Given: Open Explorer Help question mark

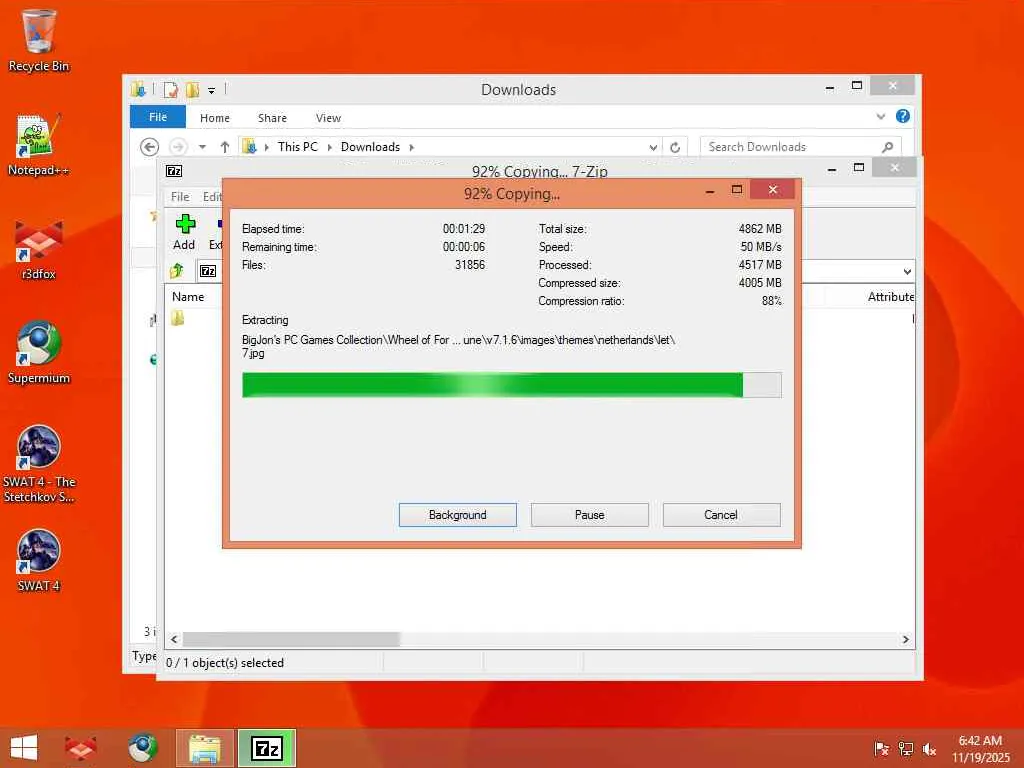Looking at the screenshot, I should [x=903, y=116].
